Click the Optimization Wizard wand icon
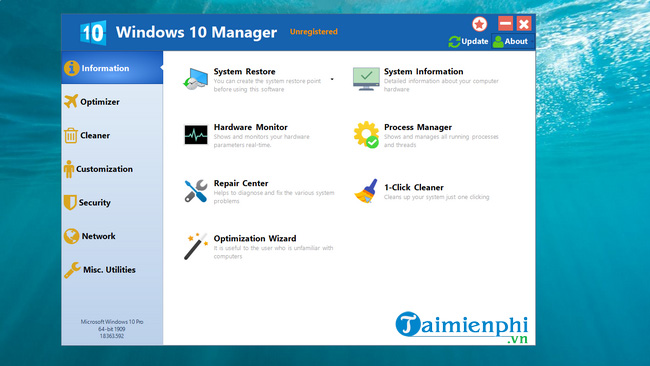 196,246
